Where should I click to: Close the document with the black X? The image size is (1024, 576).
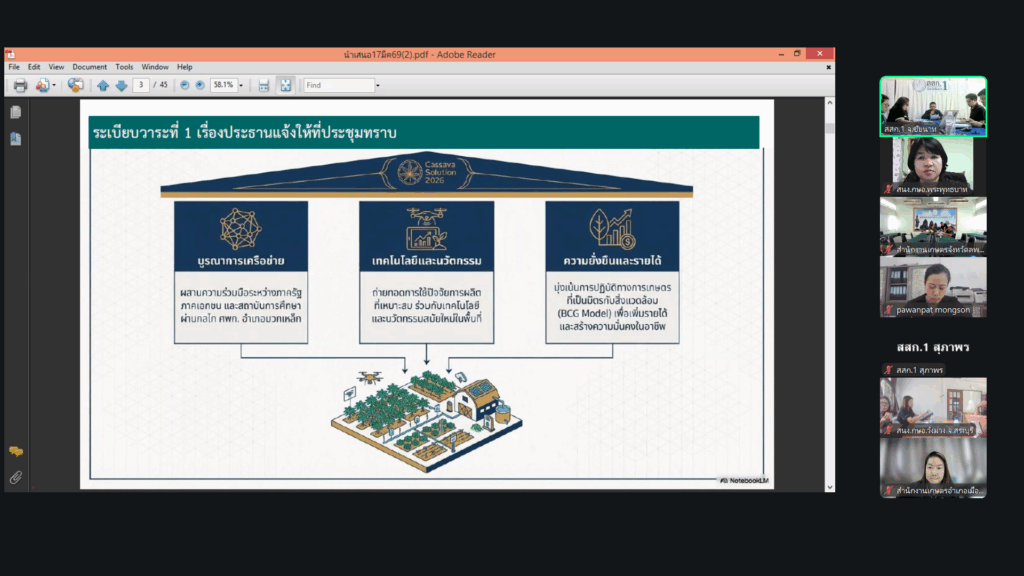pos(827,66)
